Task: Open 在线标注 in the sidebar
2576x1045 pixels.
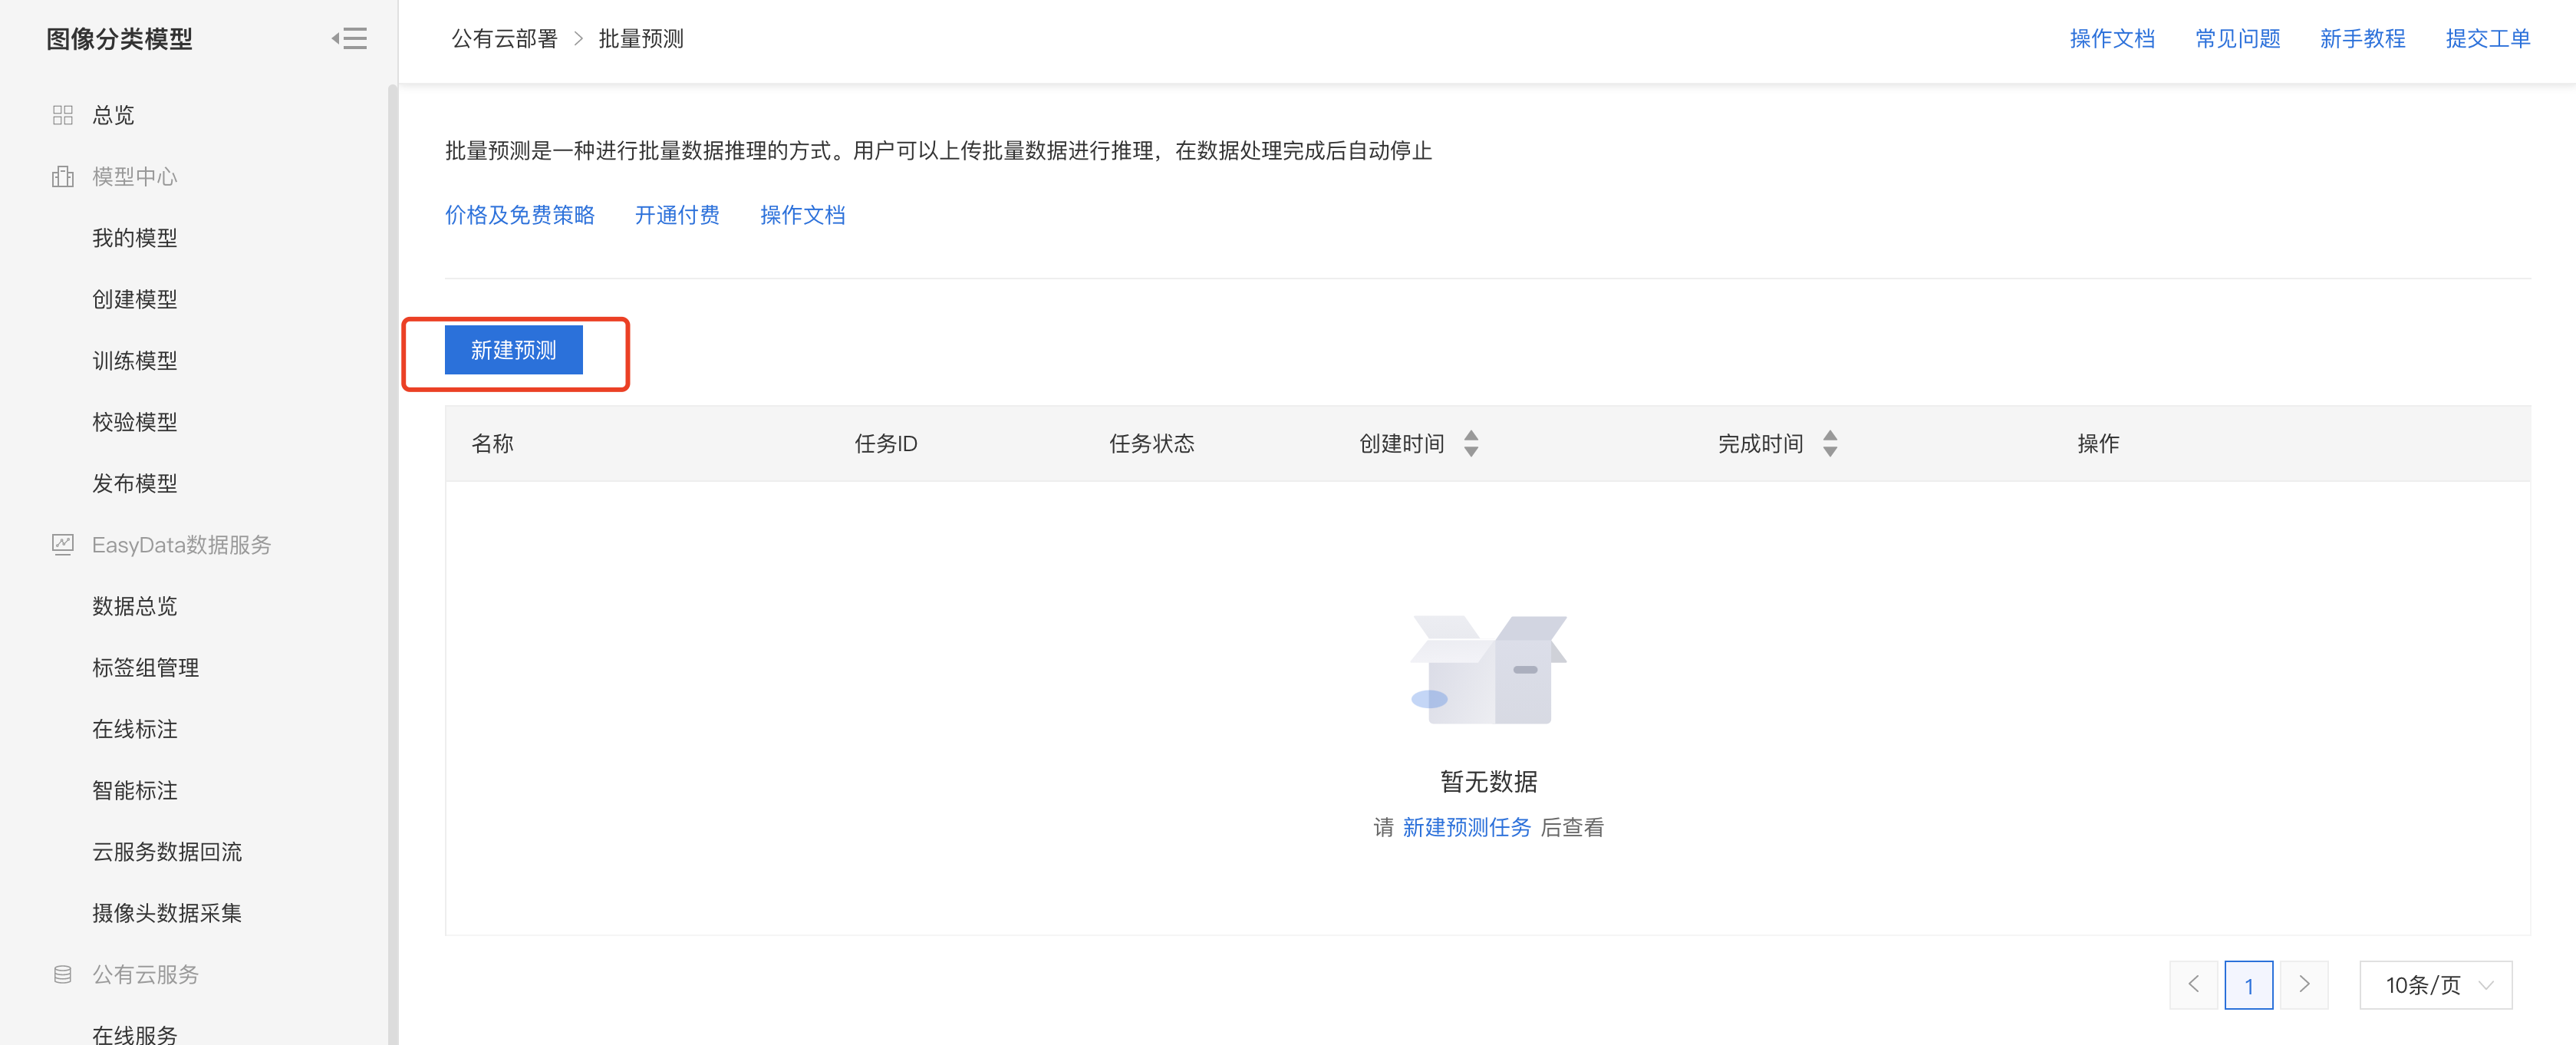Action: (x=135, y=729)
